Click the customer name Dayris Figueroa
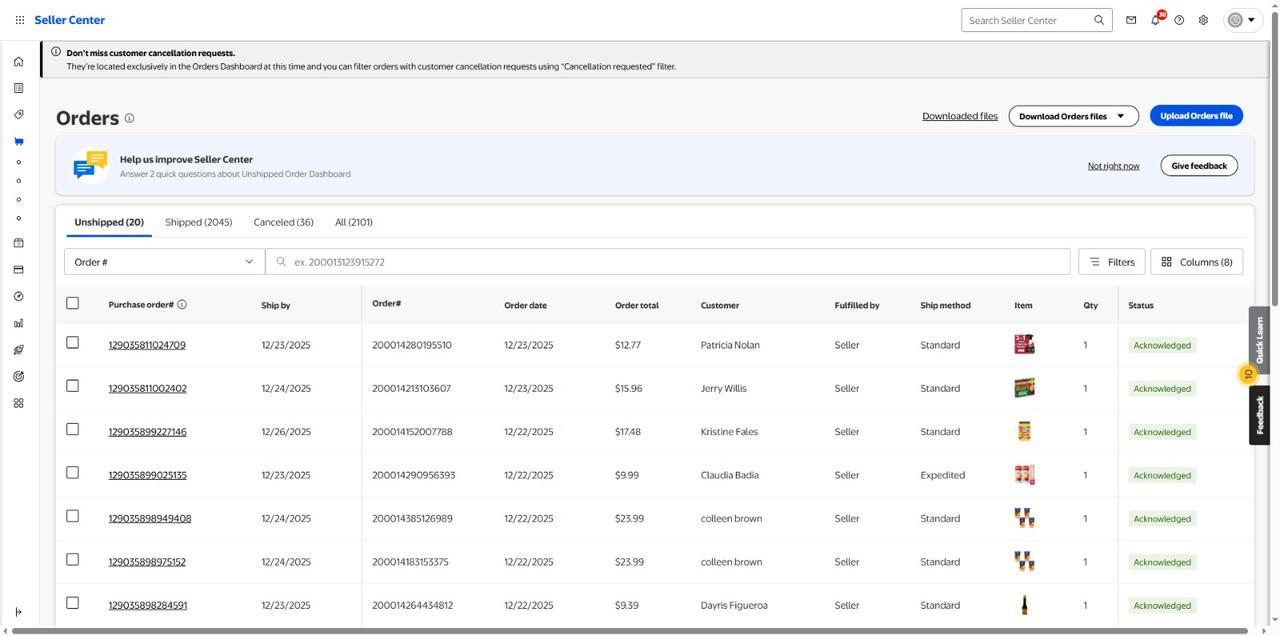The width and height of the screenshot is (1280, 636). [734, 605]
